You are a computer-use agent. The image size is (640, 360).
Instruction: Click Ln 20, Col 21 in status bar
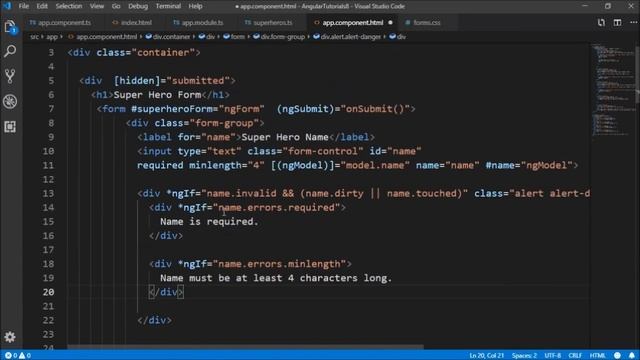coord(487,356)
